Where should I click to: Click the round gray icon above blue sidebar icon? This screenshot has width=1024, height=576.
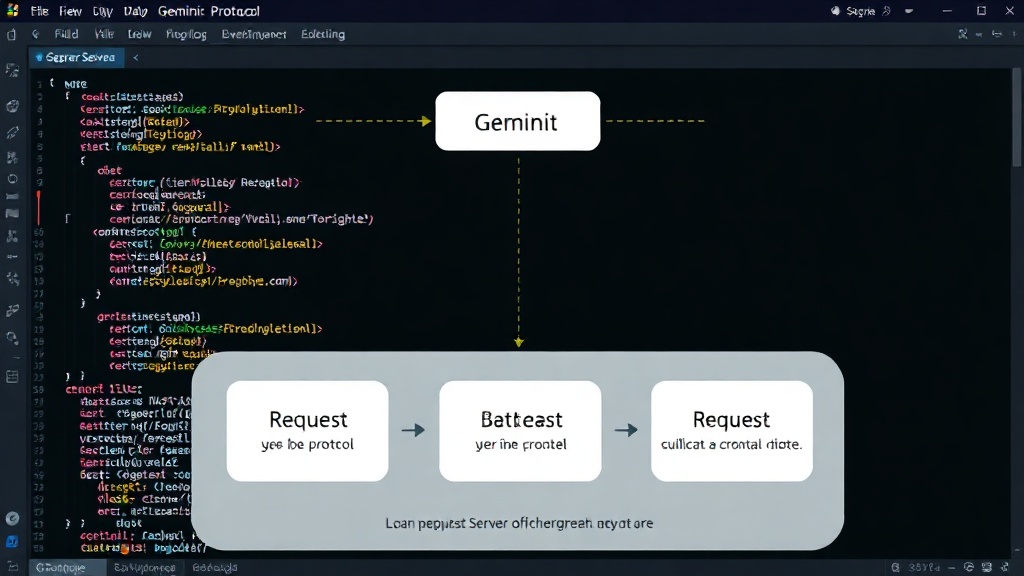12,519
